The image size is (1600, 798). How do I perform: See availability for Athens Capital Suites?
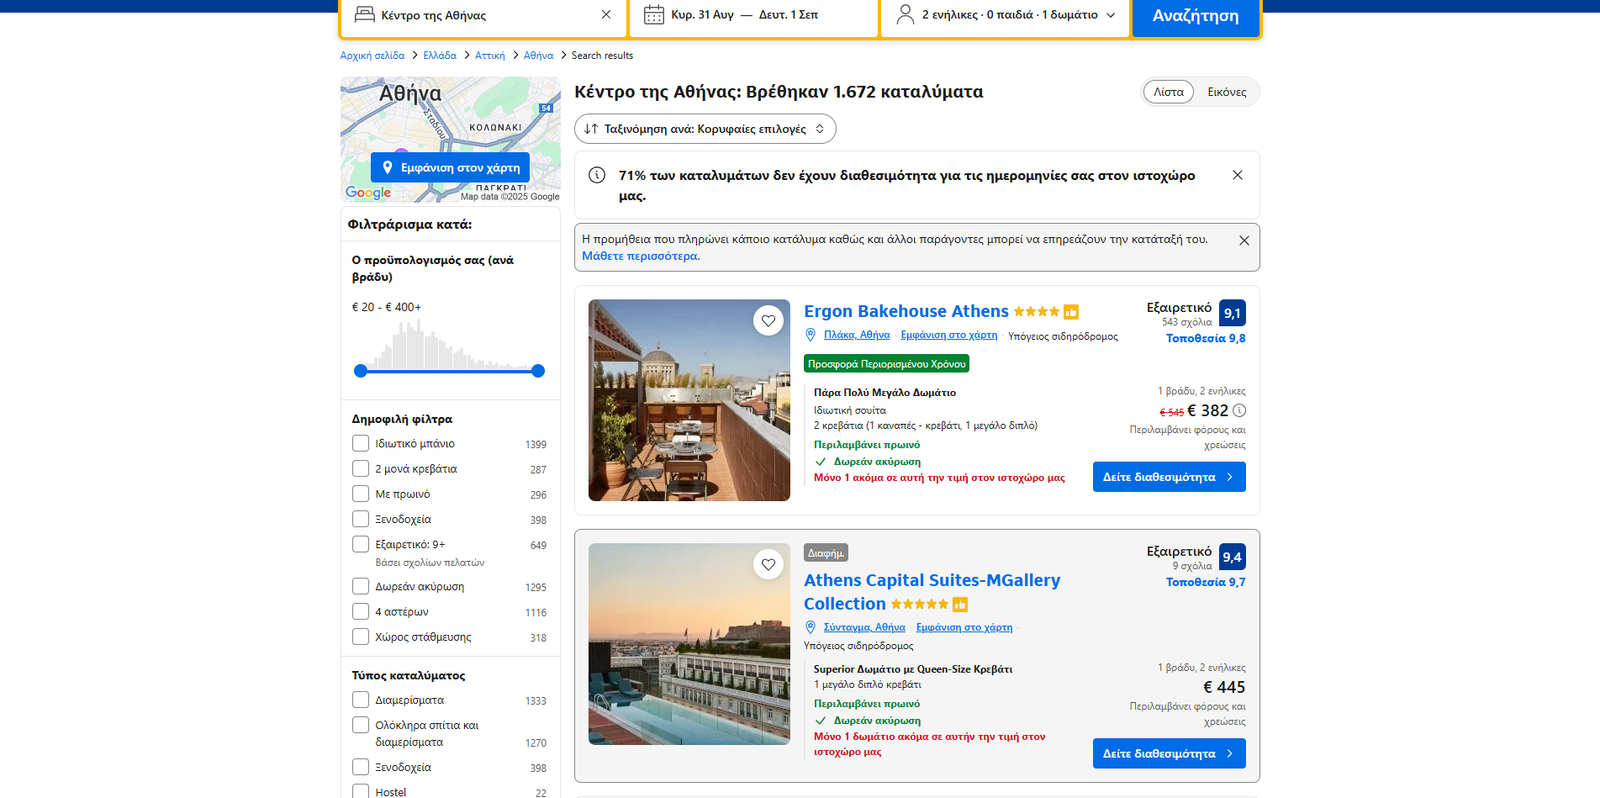(1169, 754)
